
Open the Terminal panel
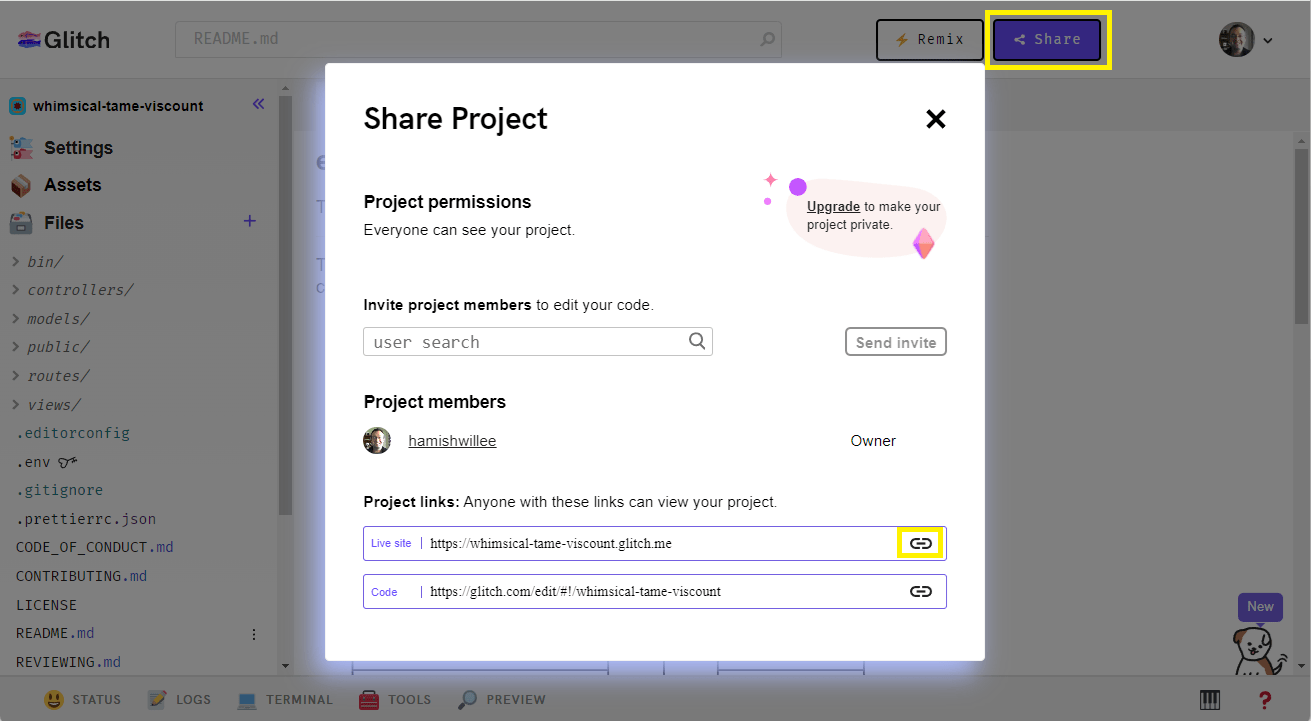[285, 699]
